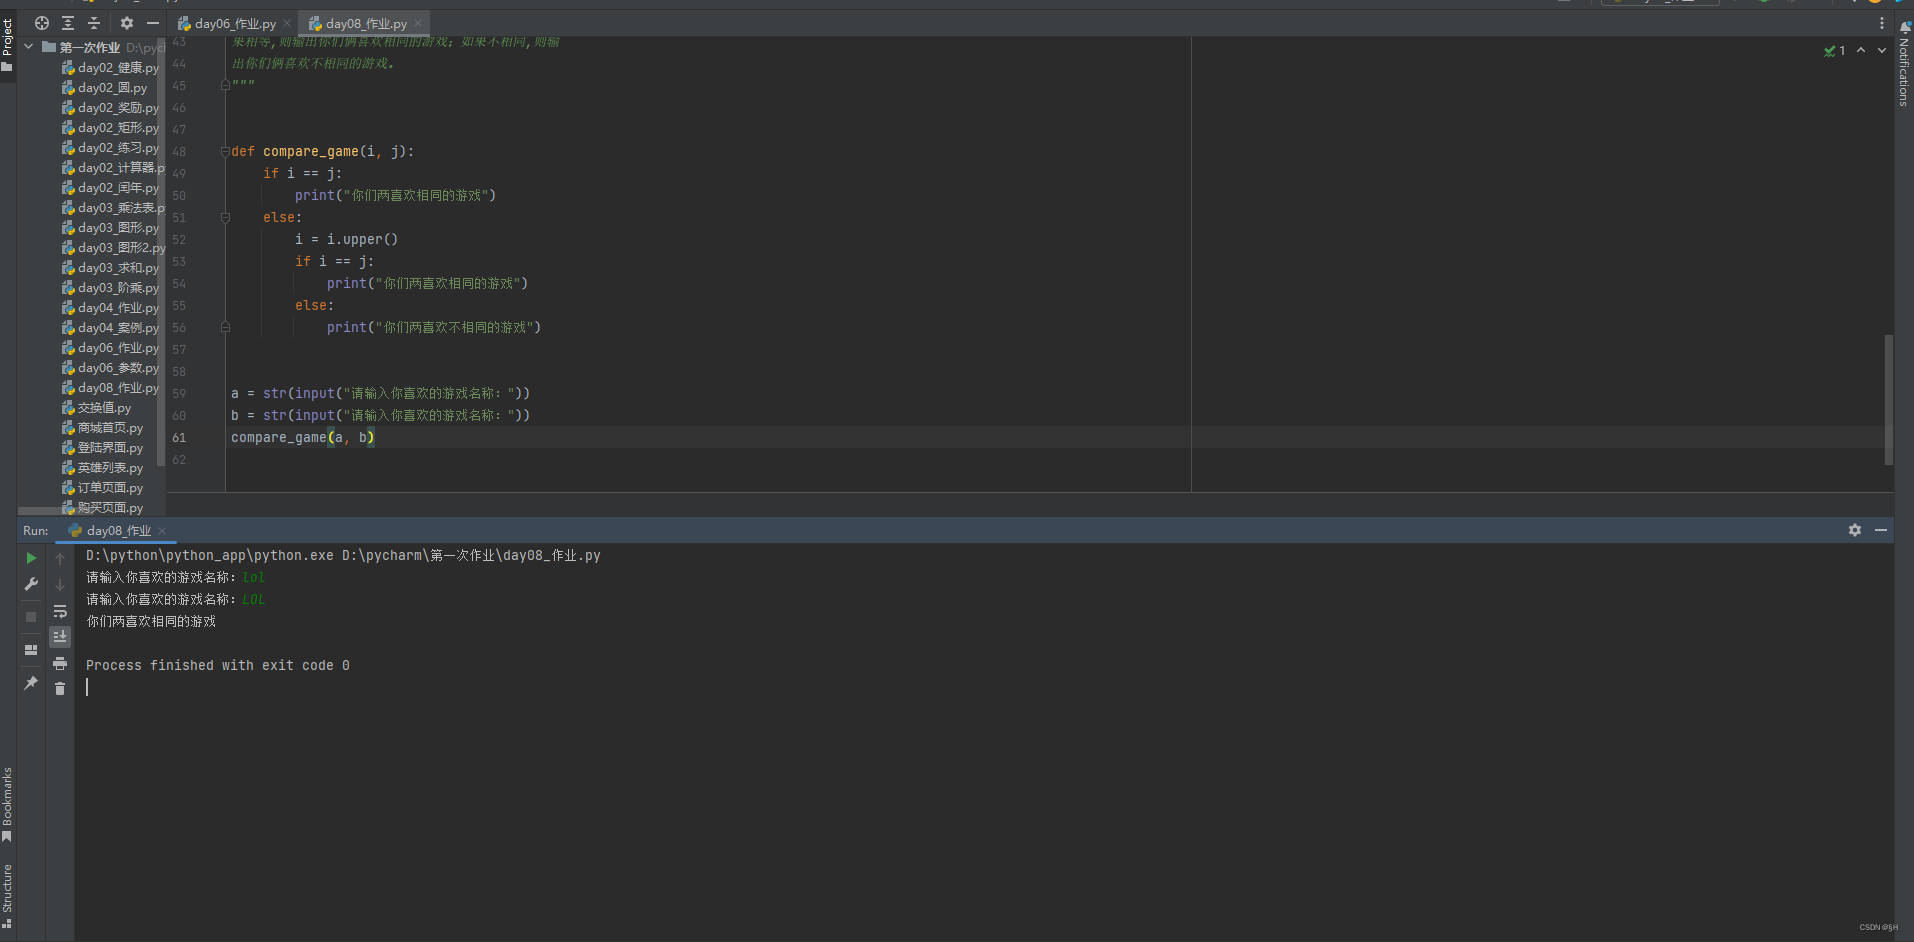Image resolution: width=1914 pixels, height=942 pixels.
Task: Open Run panel settings gear
Action: coord(1855,530)
